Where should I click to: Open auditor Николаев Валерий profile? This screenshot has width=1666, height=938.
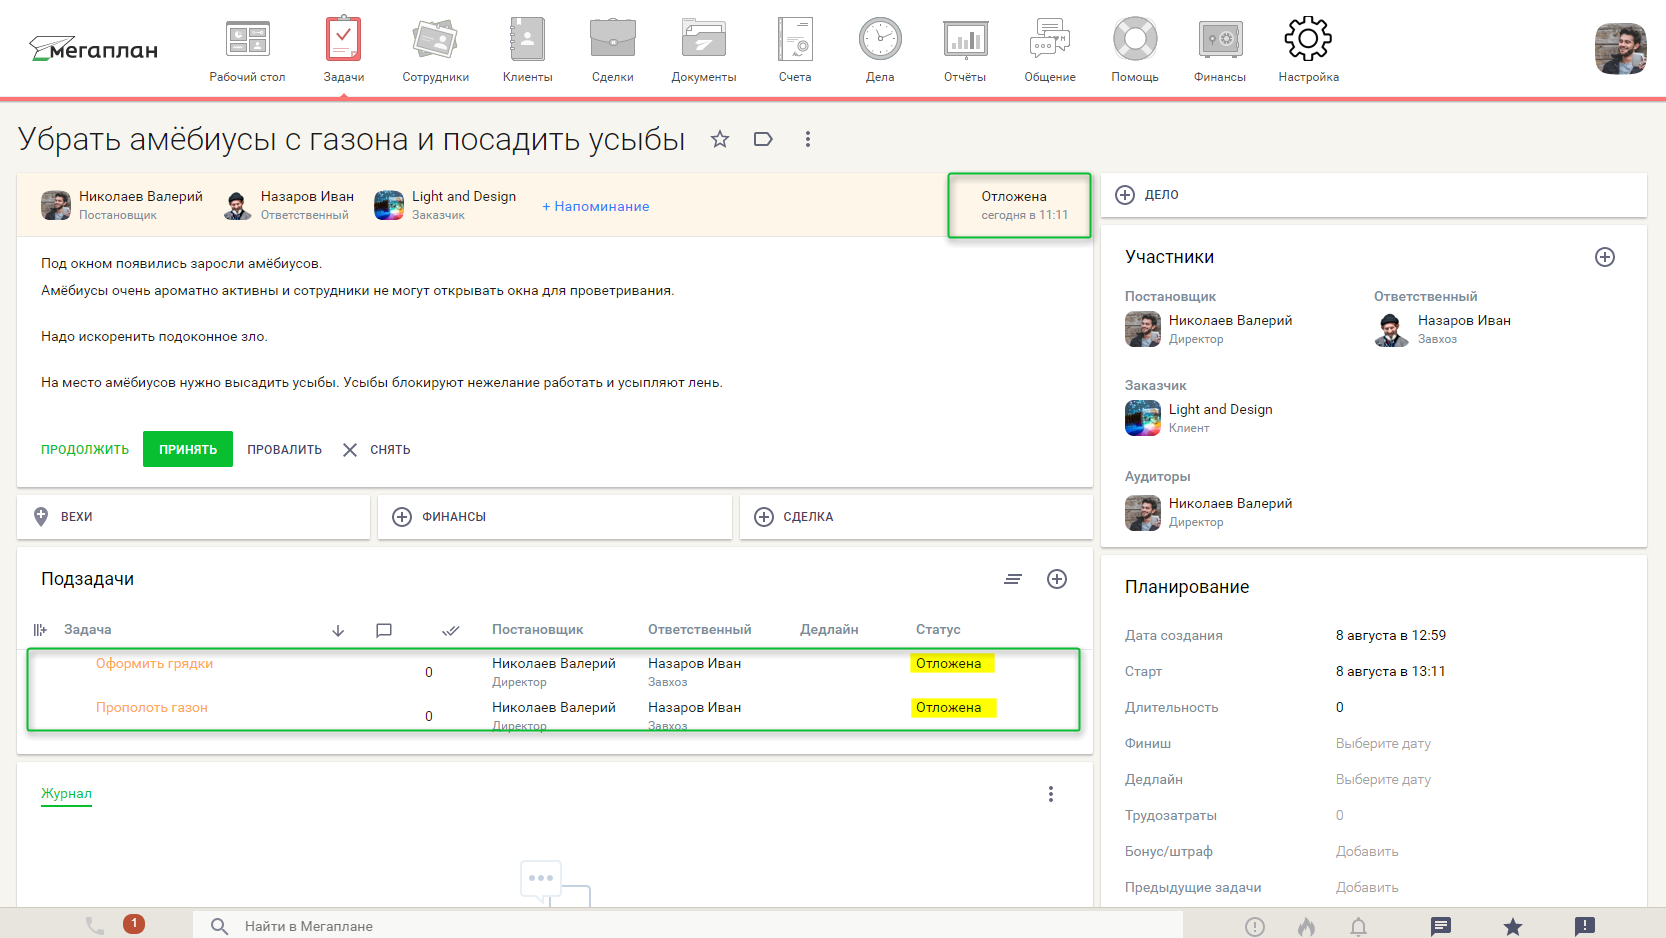click(1230, 503)
